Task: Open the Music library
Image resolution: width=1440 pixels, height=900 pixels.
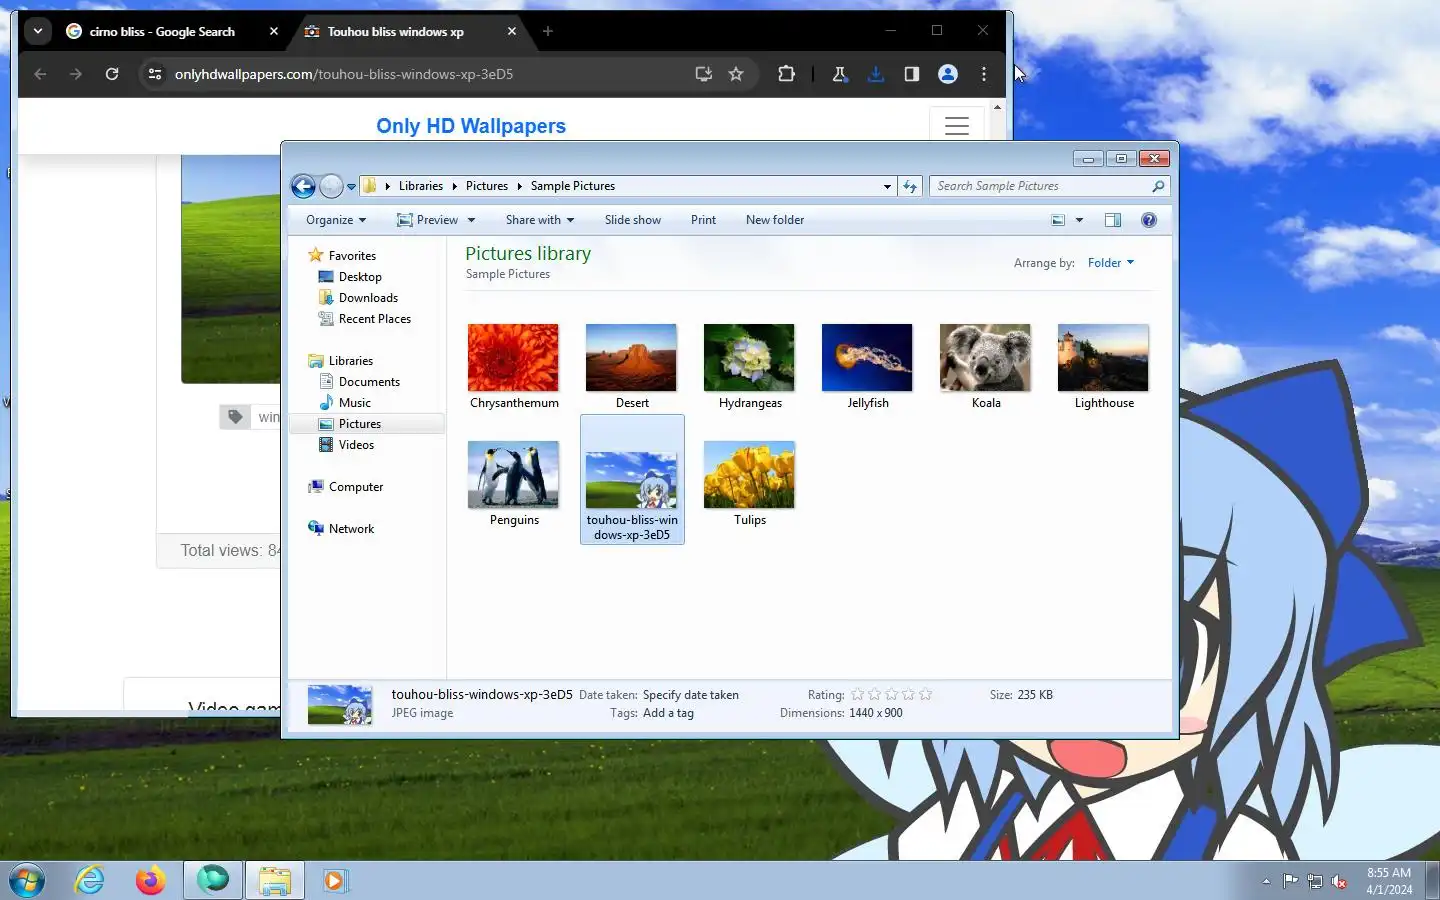Action: point(345,403)
